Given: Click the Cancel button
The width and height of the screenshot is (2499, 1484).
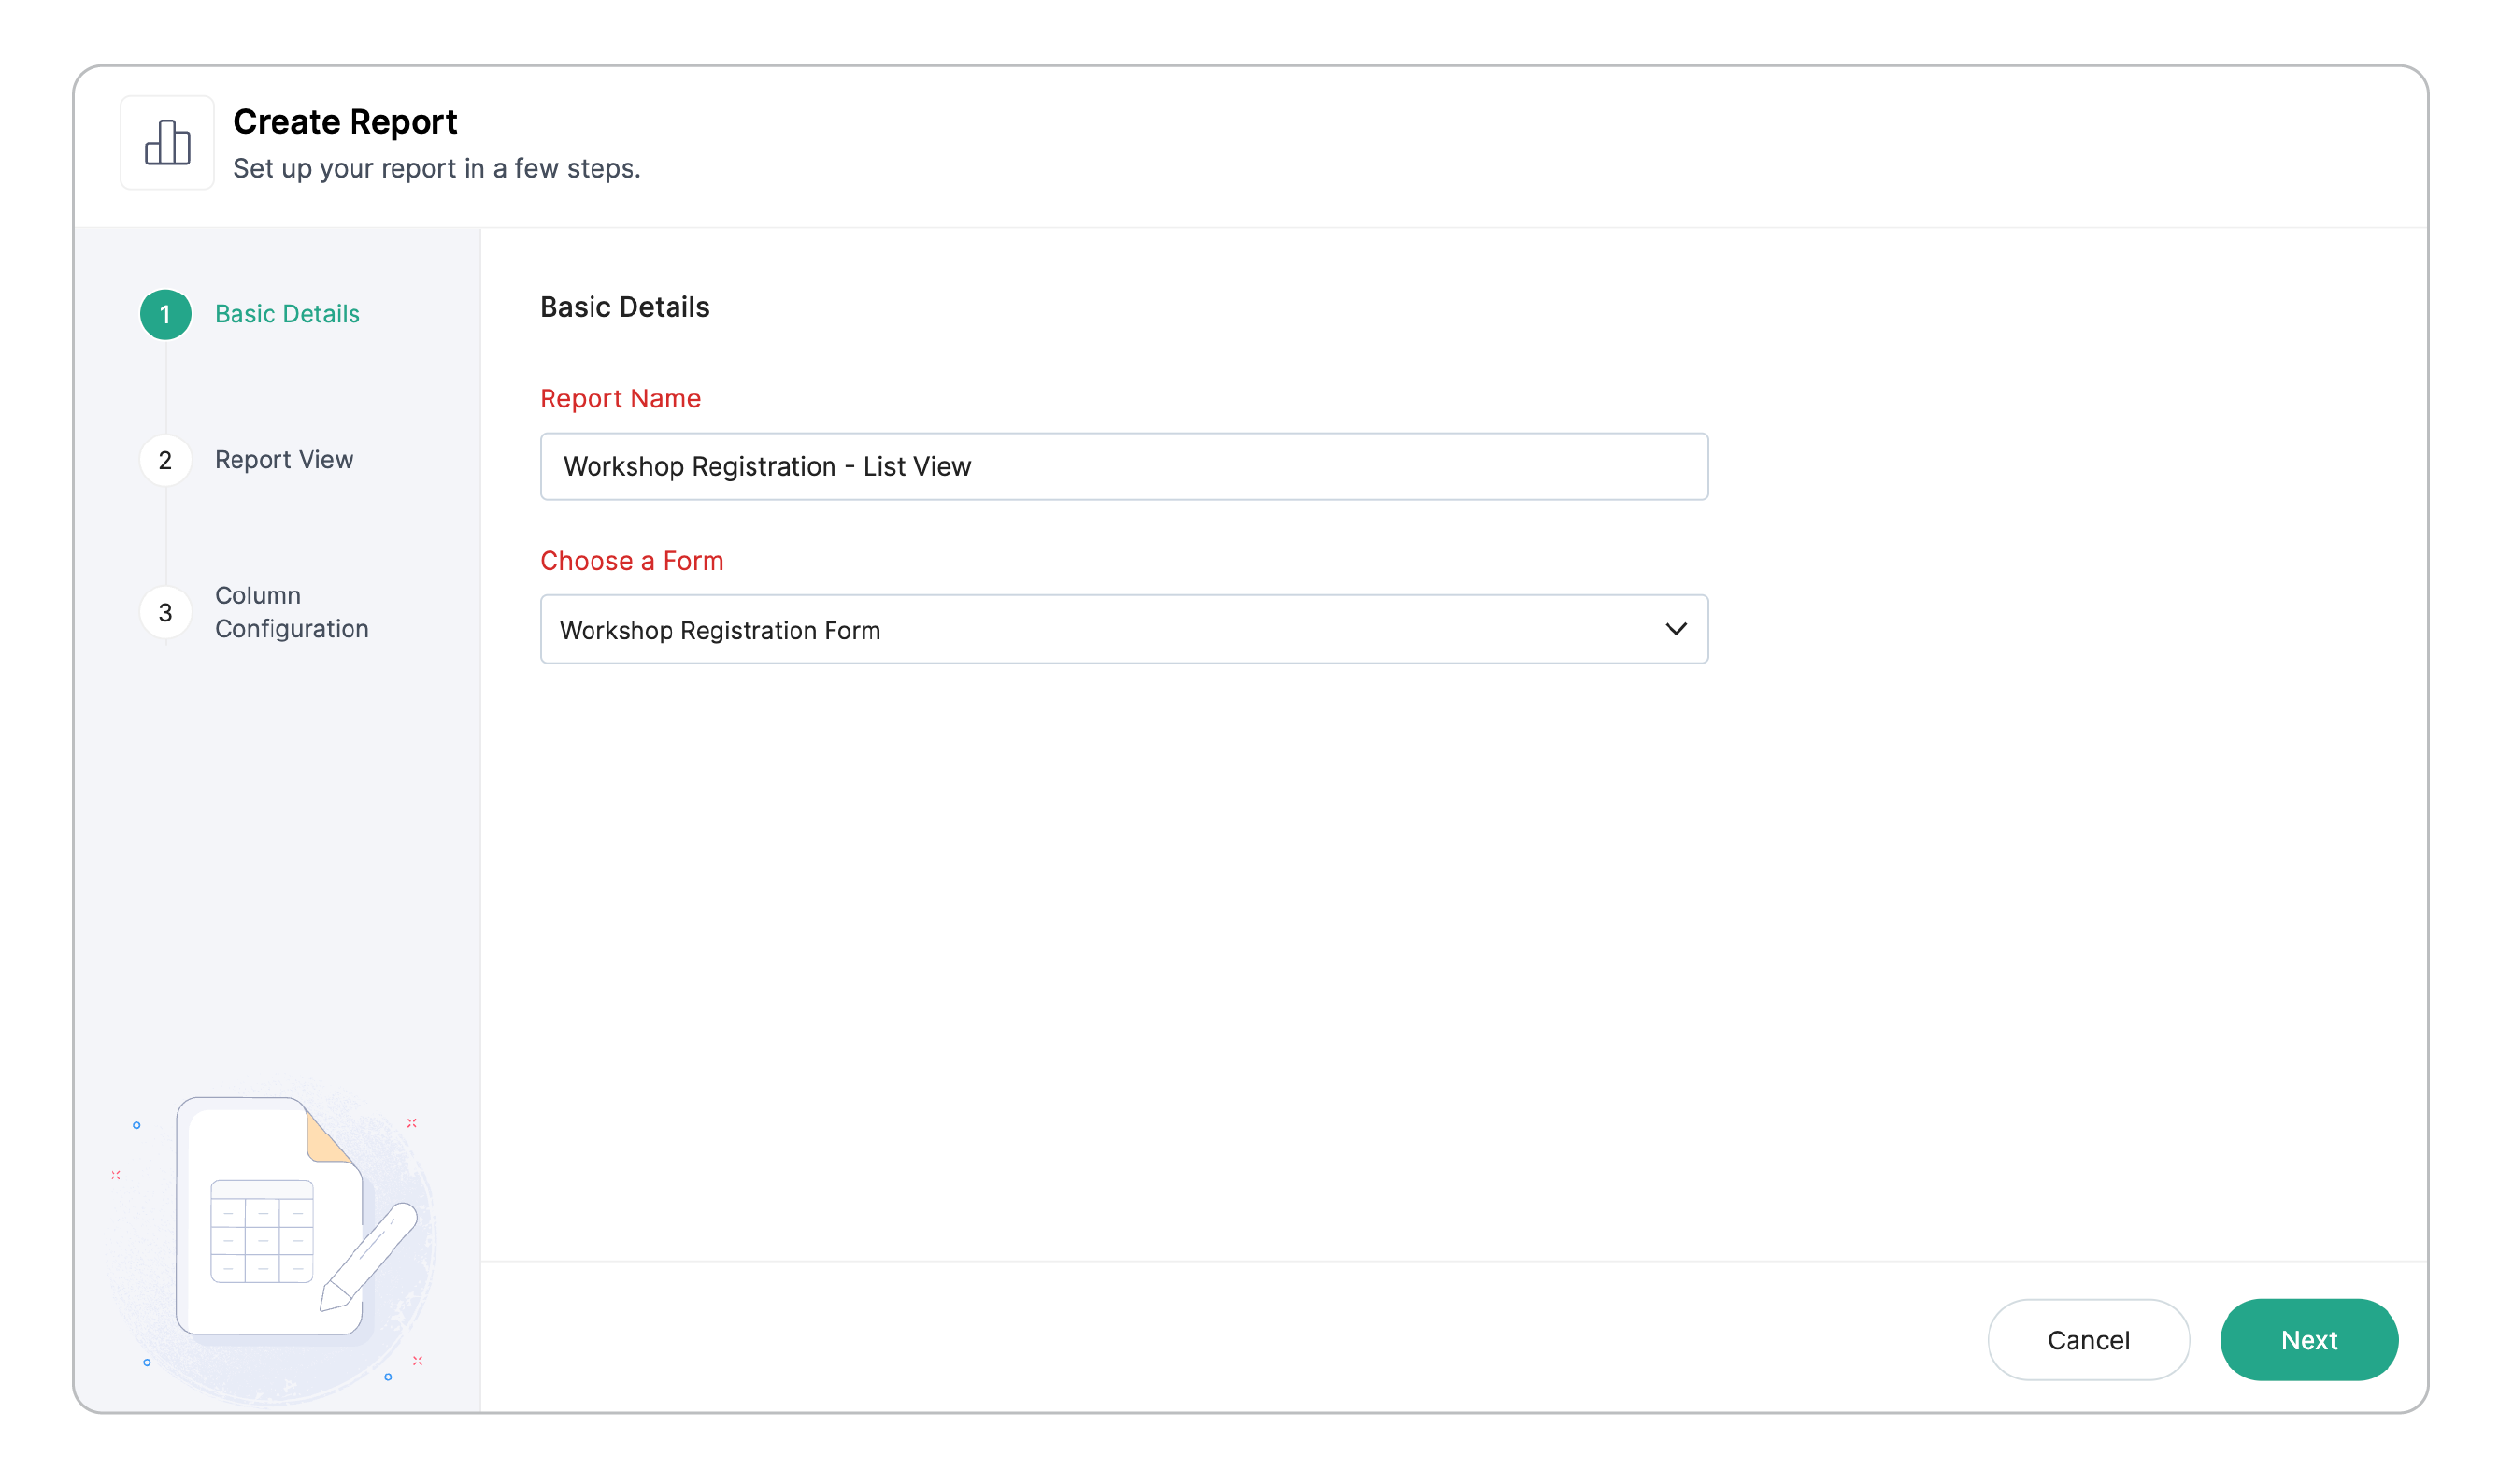Looking at the screenshot, I should click(x=2088, y=1340).
